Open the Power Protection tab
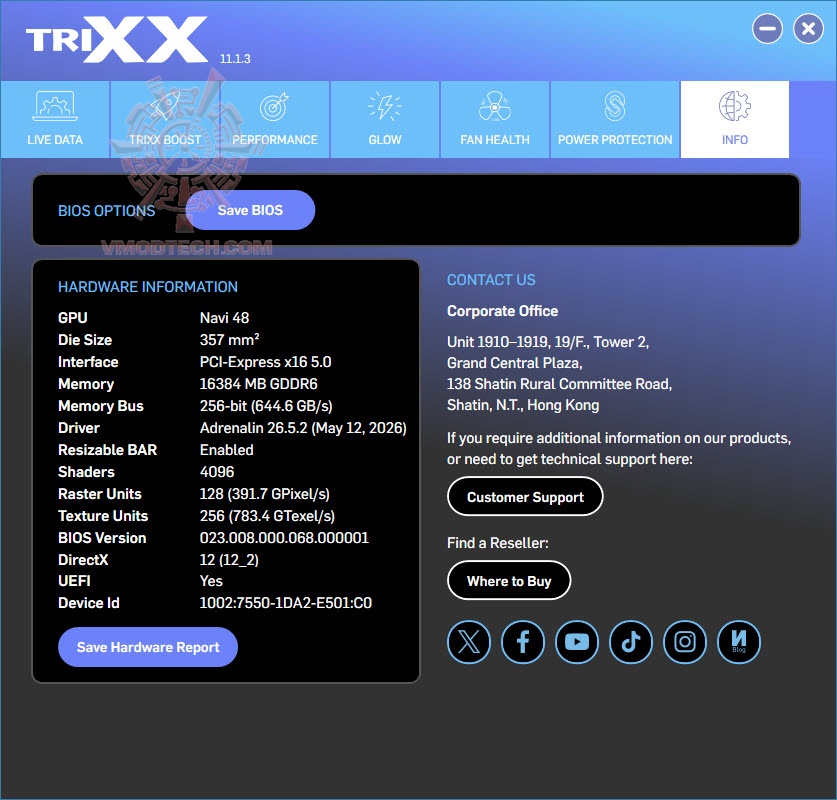 coord(615,120)
